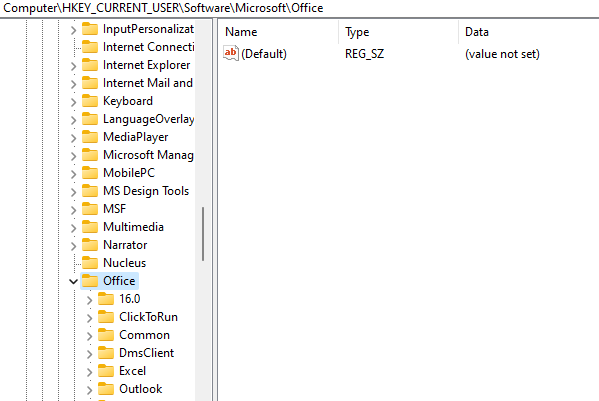Screen dimensions: 599x401
Task: Expand the MobilePC key
Action: coord(73,174)
